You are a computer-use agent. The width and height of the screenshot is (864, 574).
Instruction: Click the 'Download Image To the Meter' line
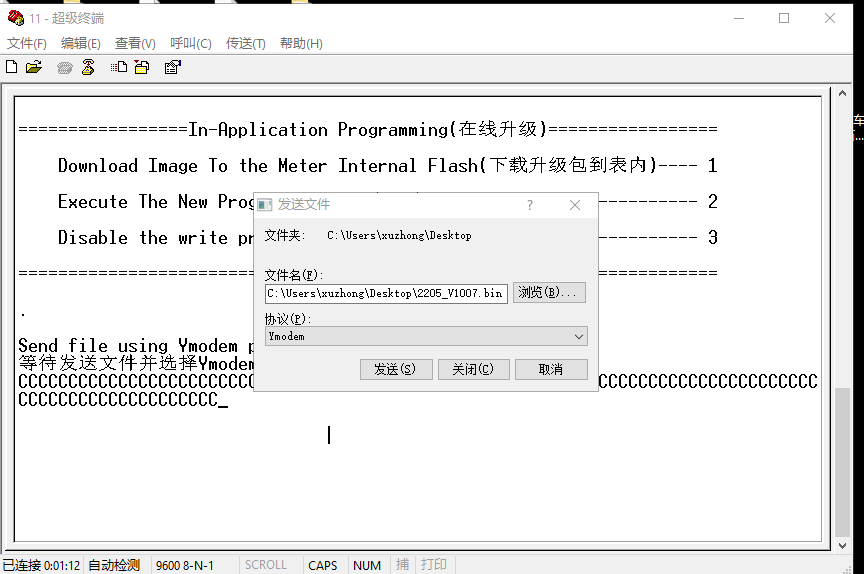pyautogui.click(x=387, y=165)
